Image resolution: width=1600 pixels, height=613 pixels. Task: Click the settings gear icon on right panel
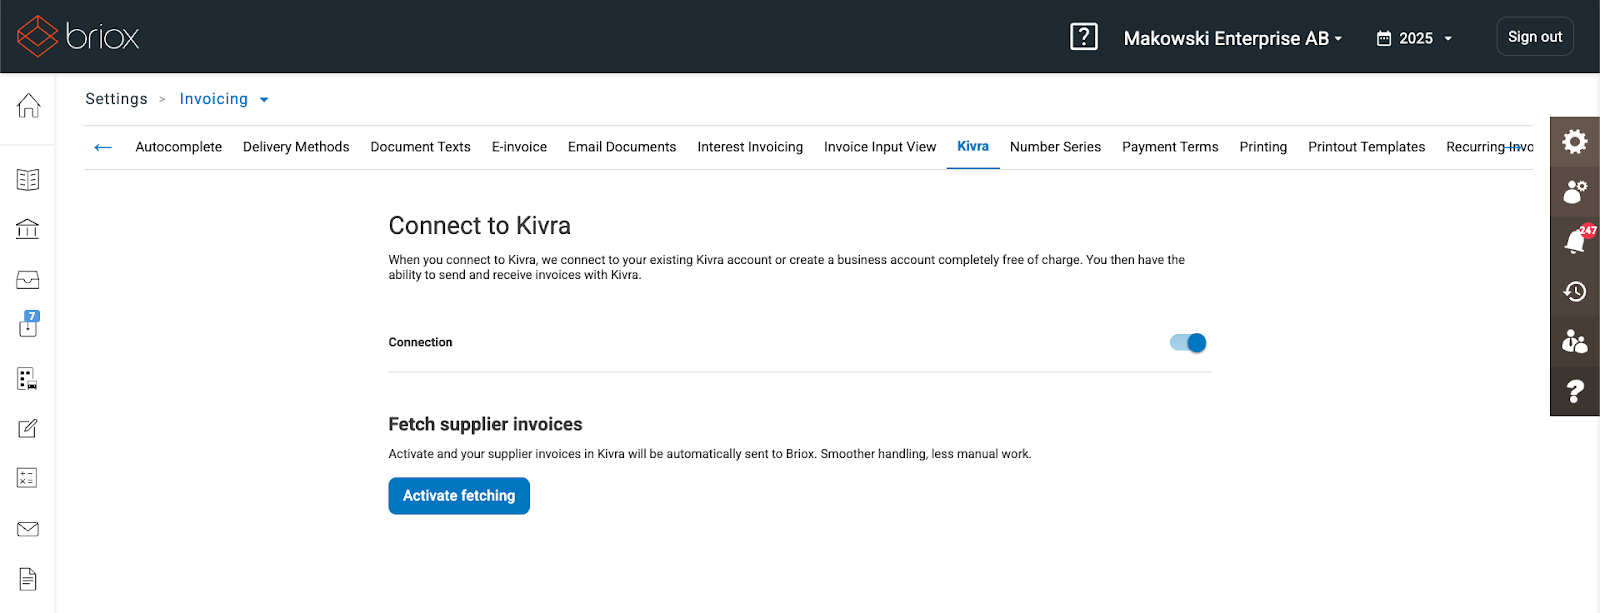1575,142
